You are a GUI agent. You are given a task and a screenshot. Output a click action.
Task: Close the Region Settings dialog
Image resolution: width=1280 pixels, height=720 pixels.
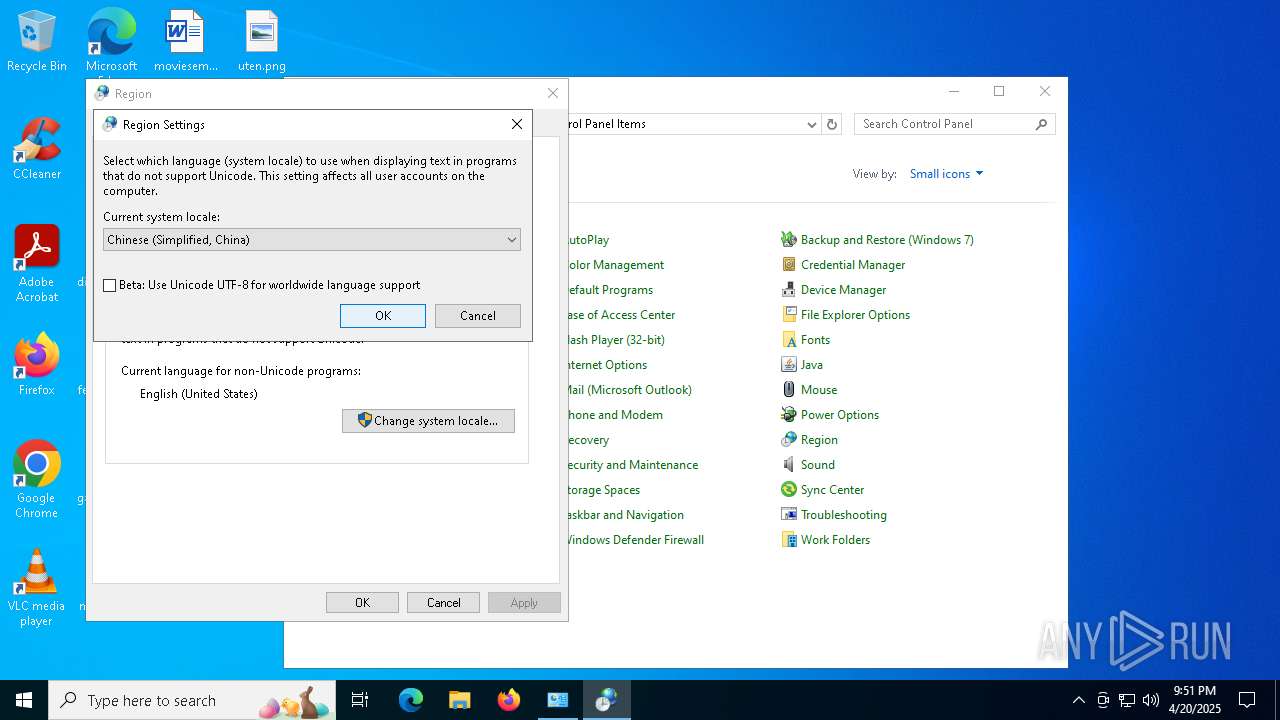(x=517, y=125)
